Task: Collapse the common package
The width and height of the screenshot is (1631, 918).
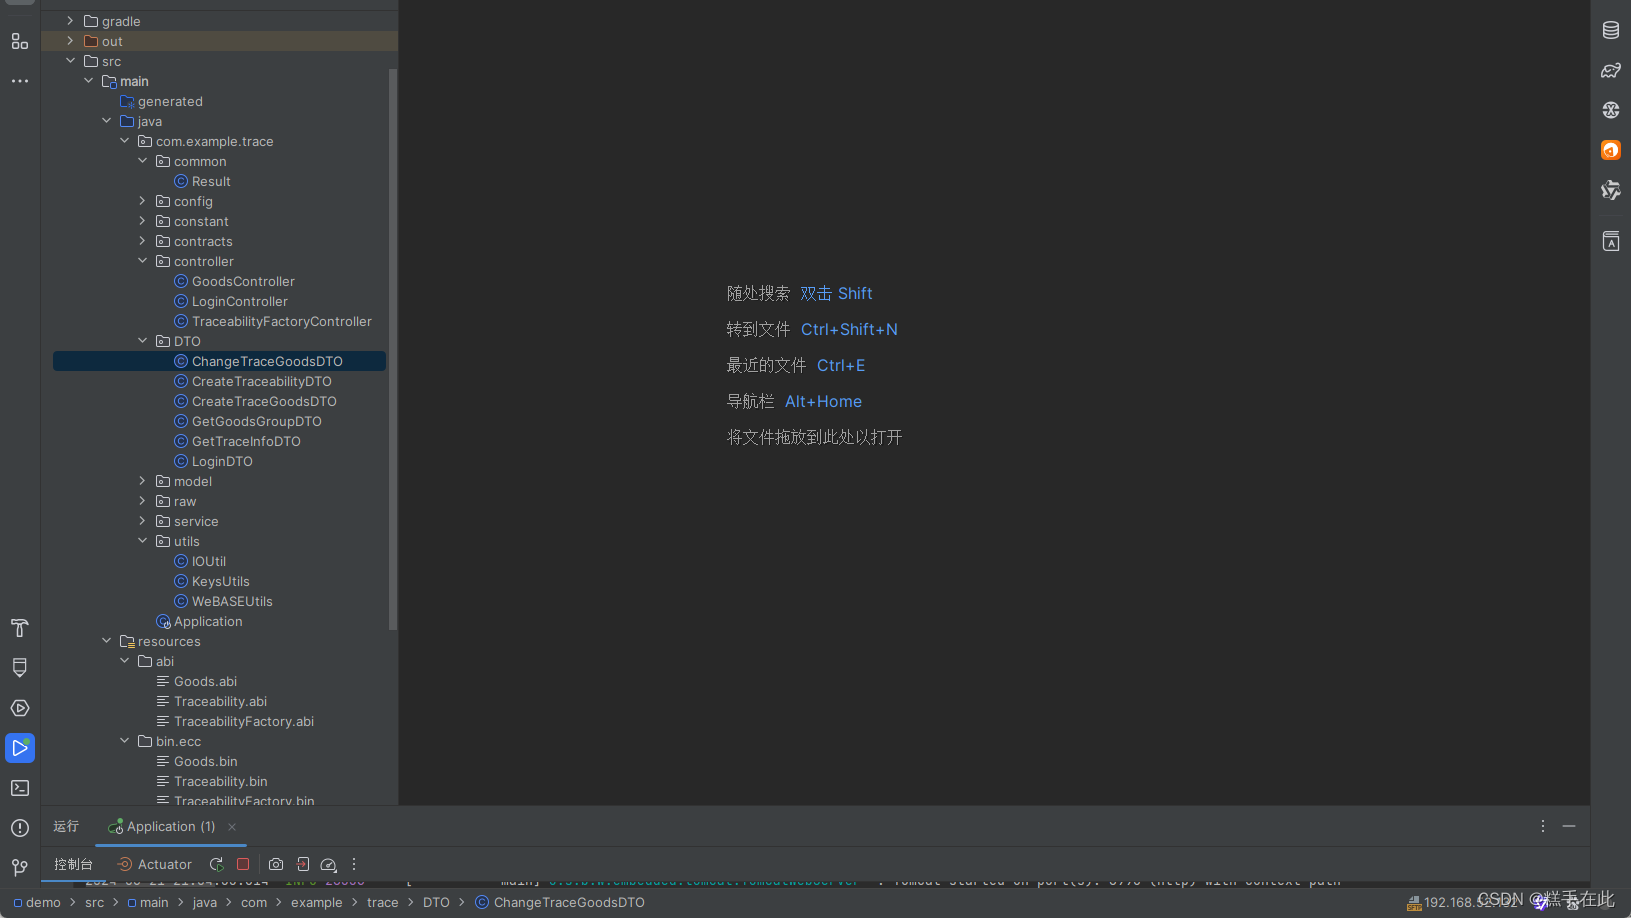Action: [142, 161]
